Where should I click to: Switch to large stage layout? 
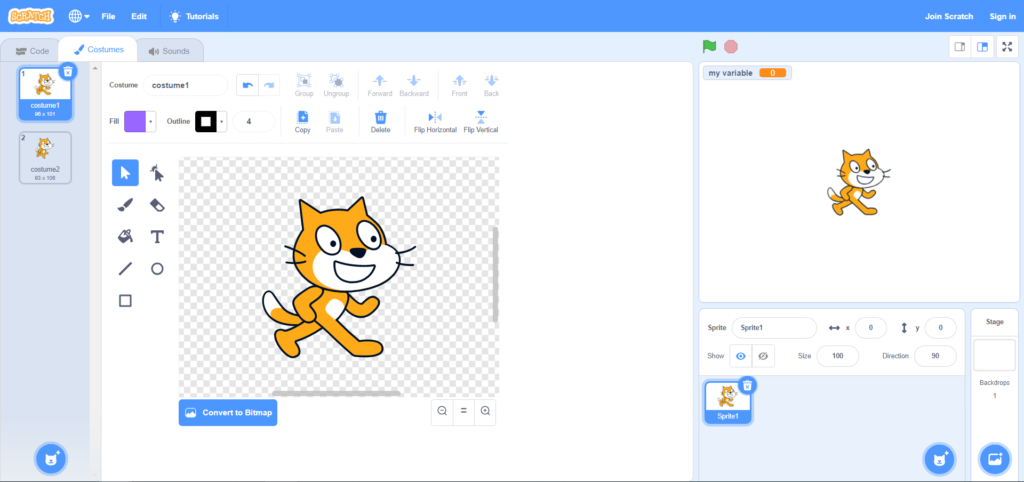point(982,46)
